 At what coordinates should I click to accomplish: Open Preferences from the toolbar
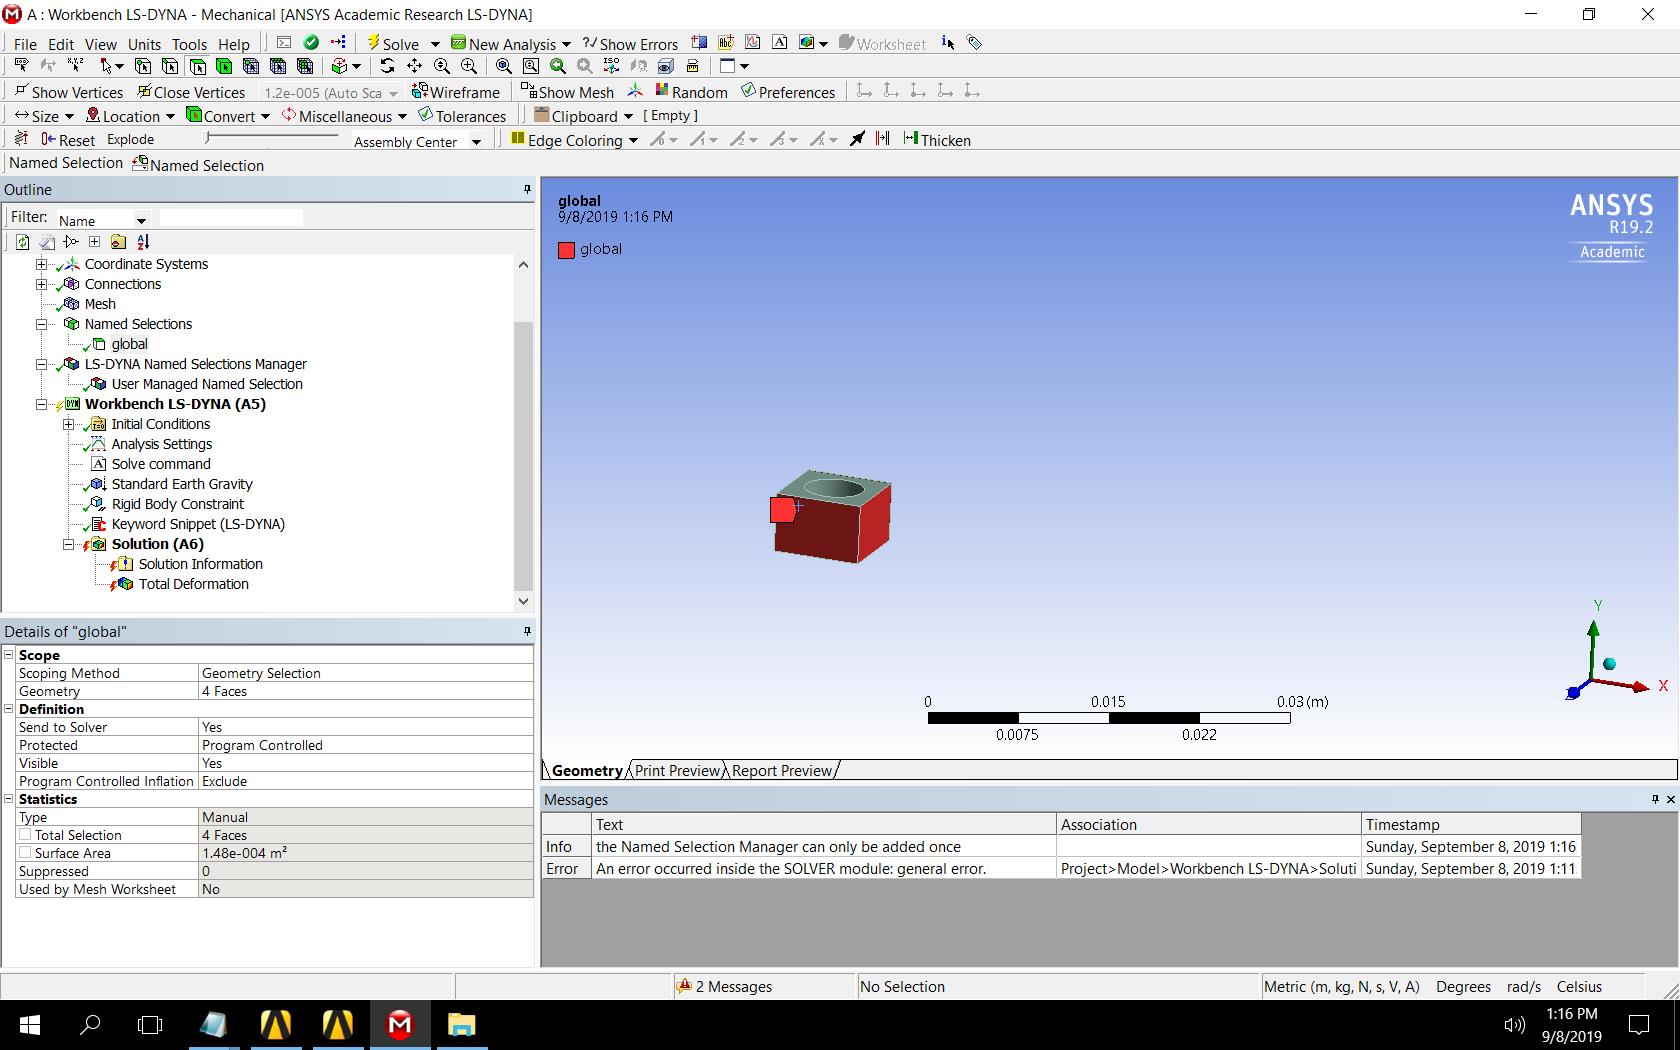[x=788, y=92]
